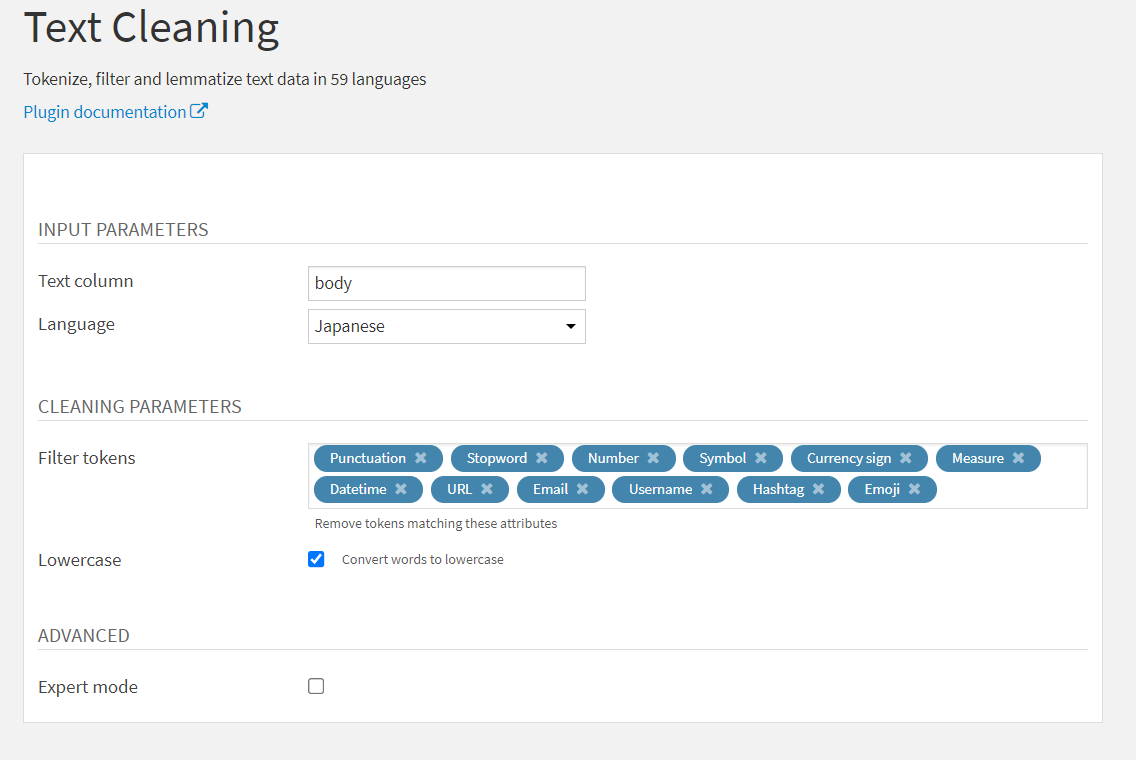This screenshot has height=760, width=1136.
Task: Remove the Number filter tag
Action: coord(653,458)
